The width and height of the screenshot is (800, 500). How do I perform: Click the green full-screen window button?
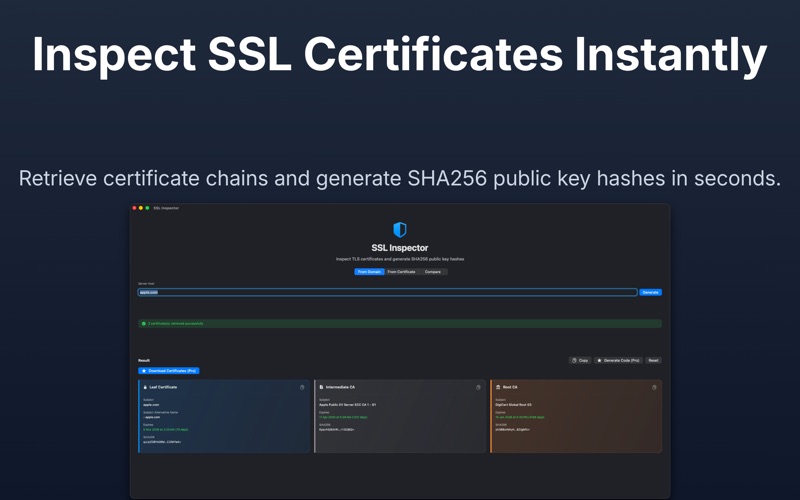147,208
